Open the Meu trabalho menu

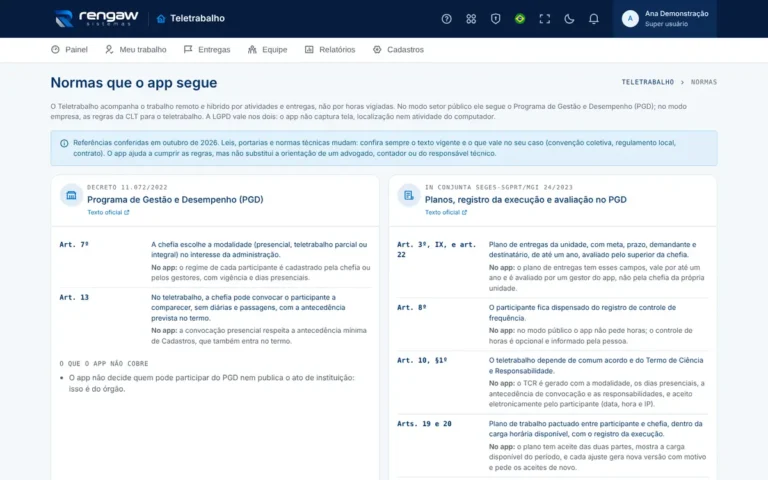pyautogui.click(x=136, y=49)
